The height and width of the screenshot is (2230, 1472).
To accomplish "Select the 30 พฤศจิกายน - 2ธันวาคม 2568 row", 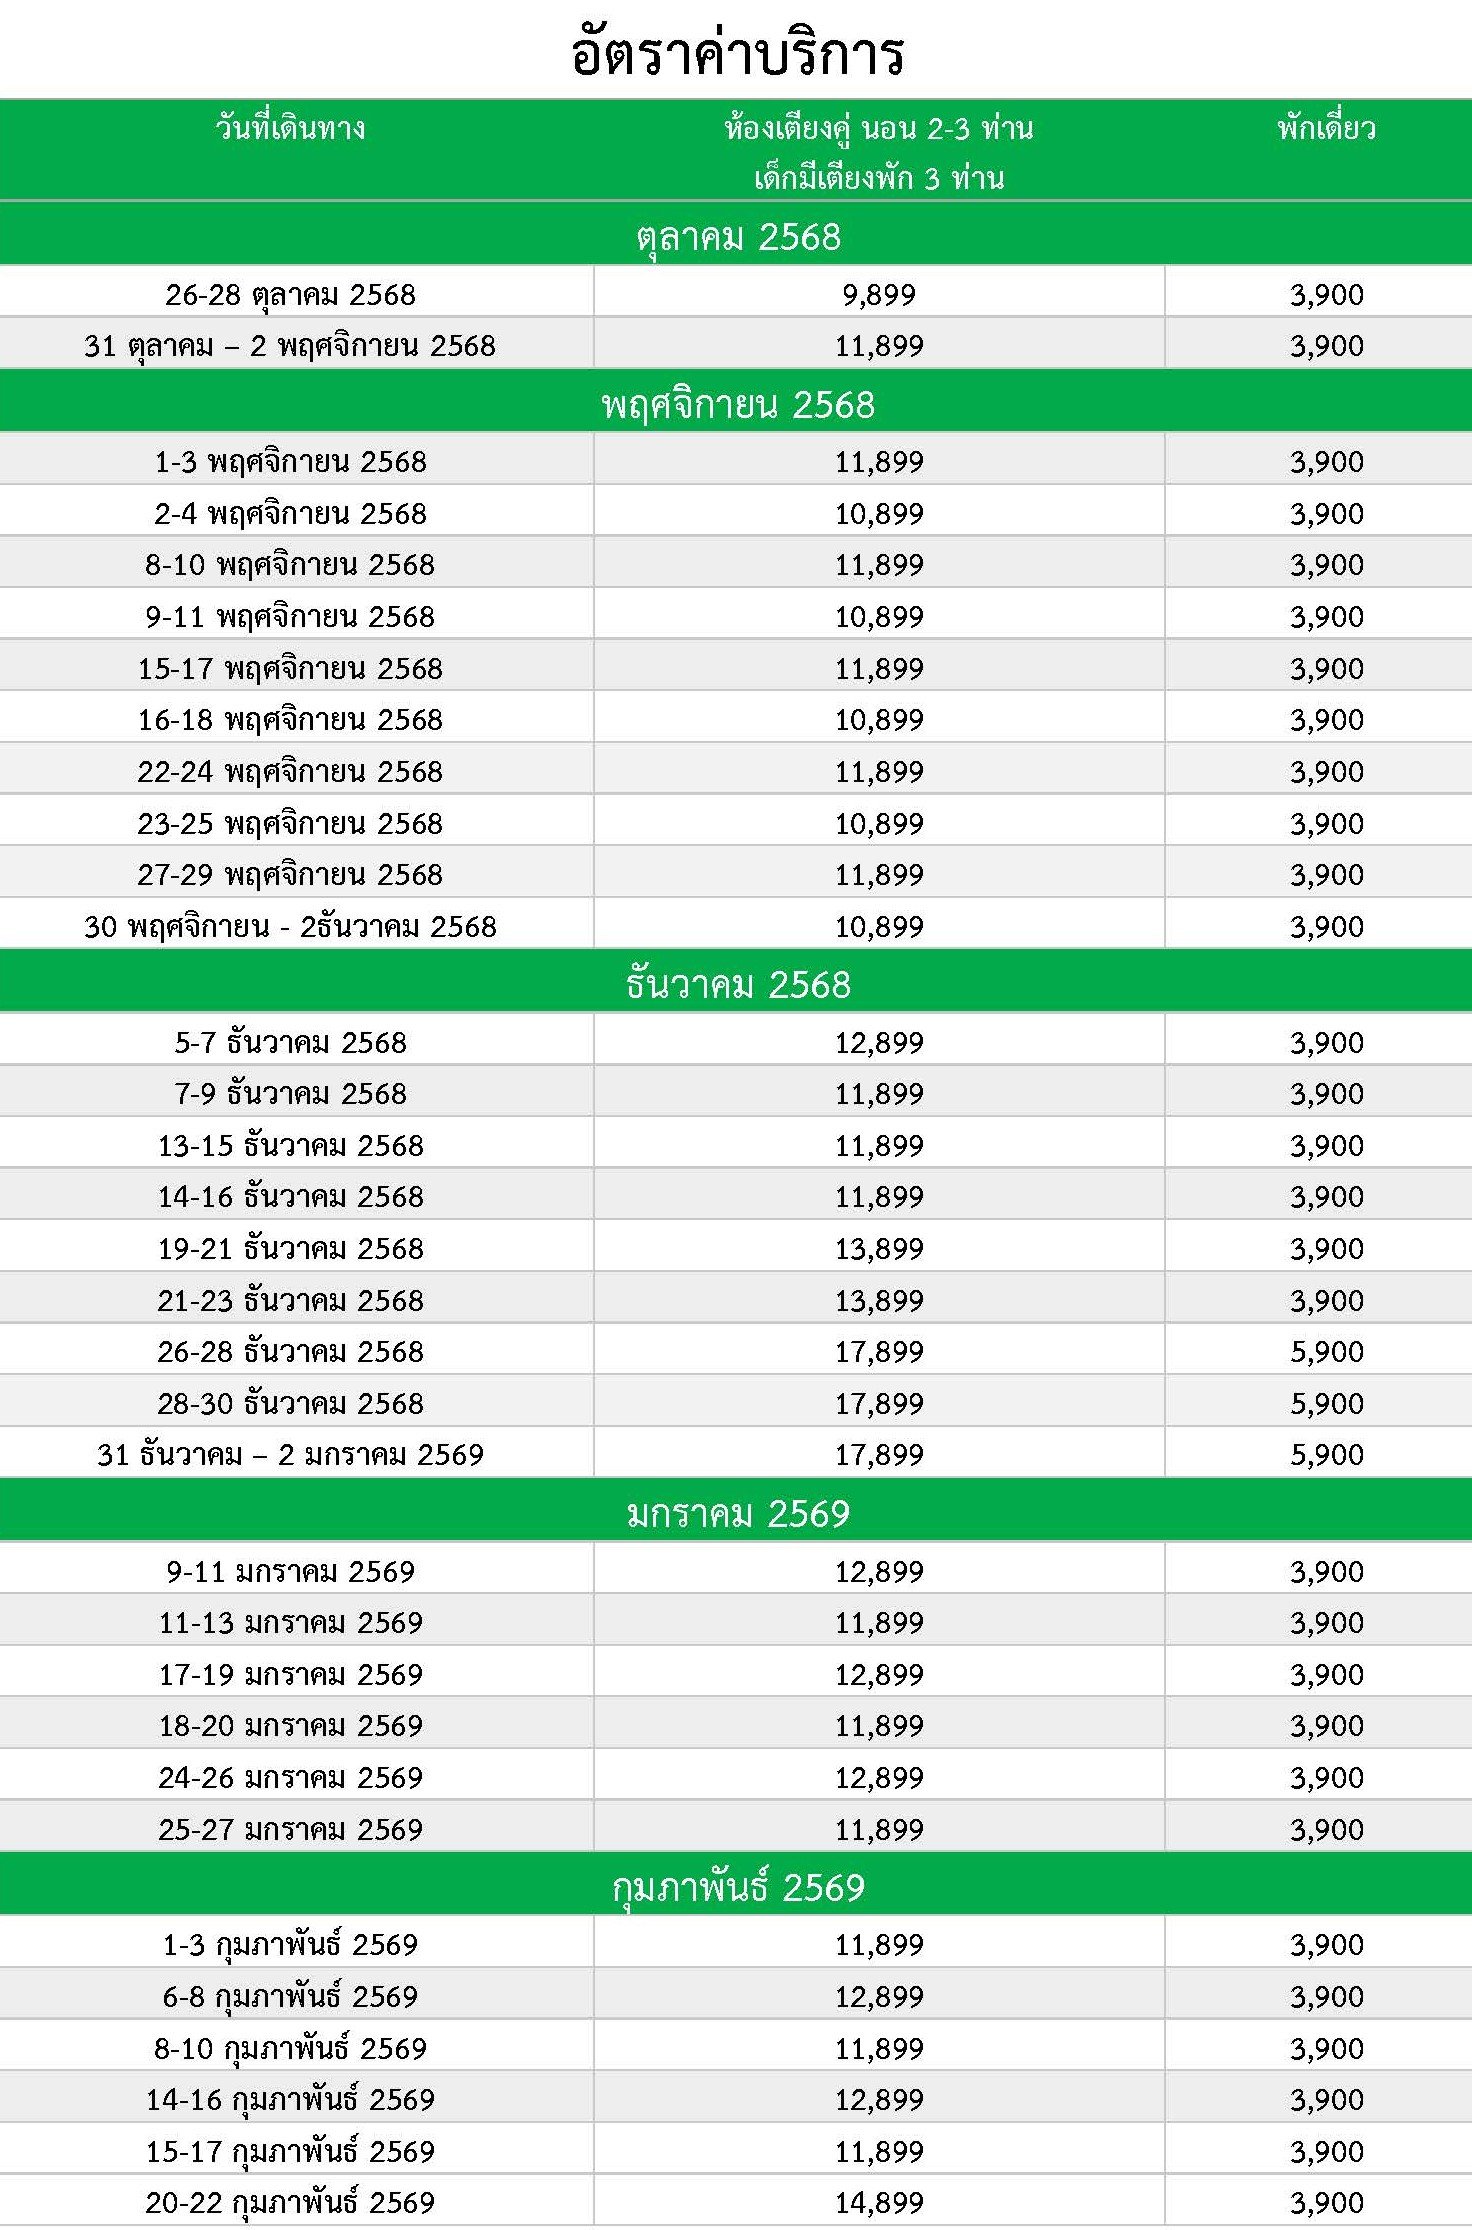I will (x=290, y=926).
